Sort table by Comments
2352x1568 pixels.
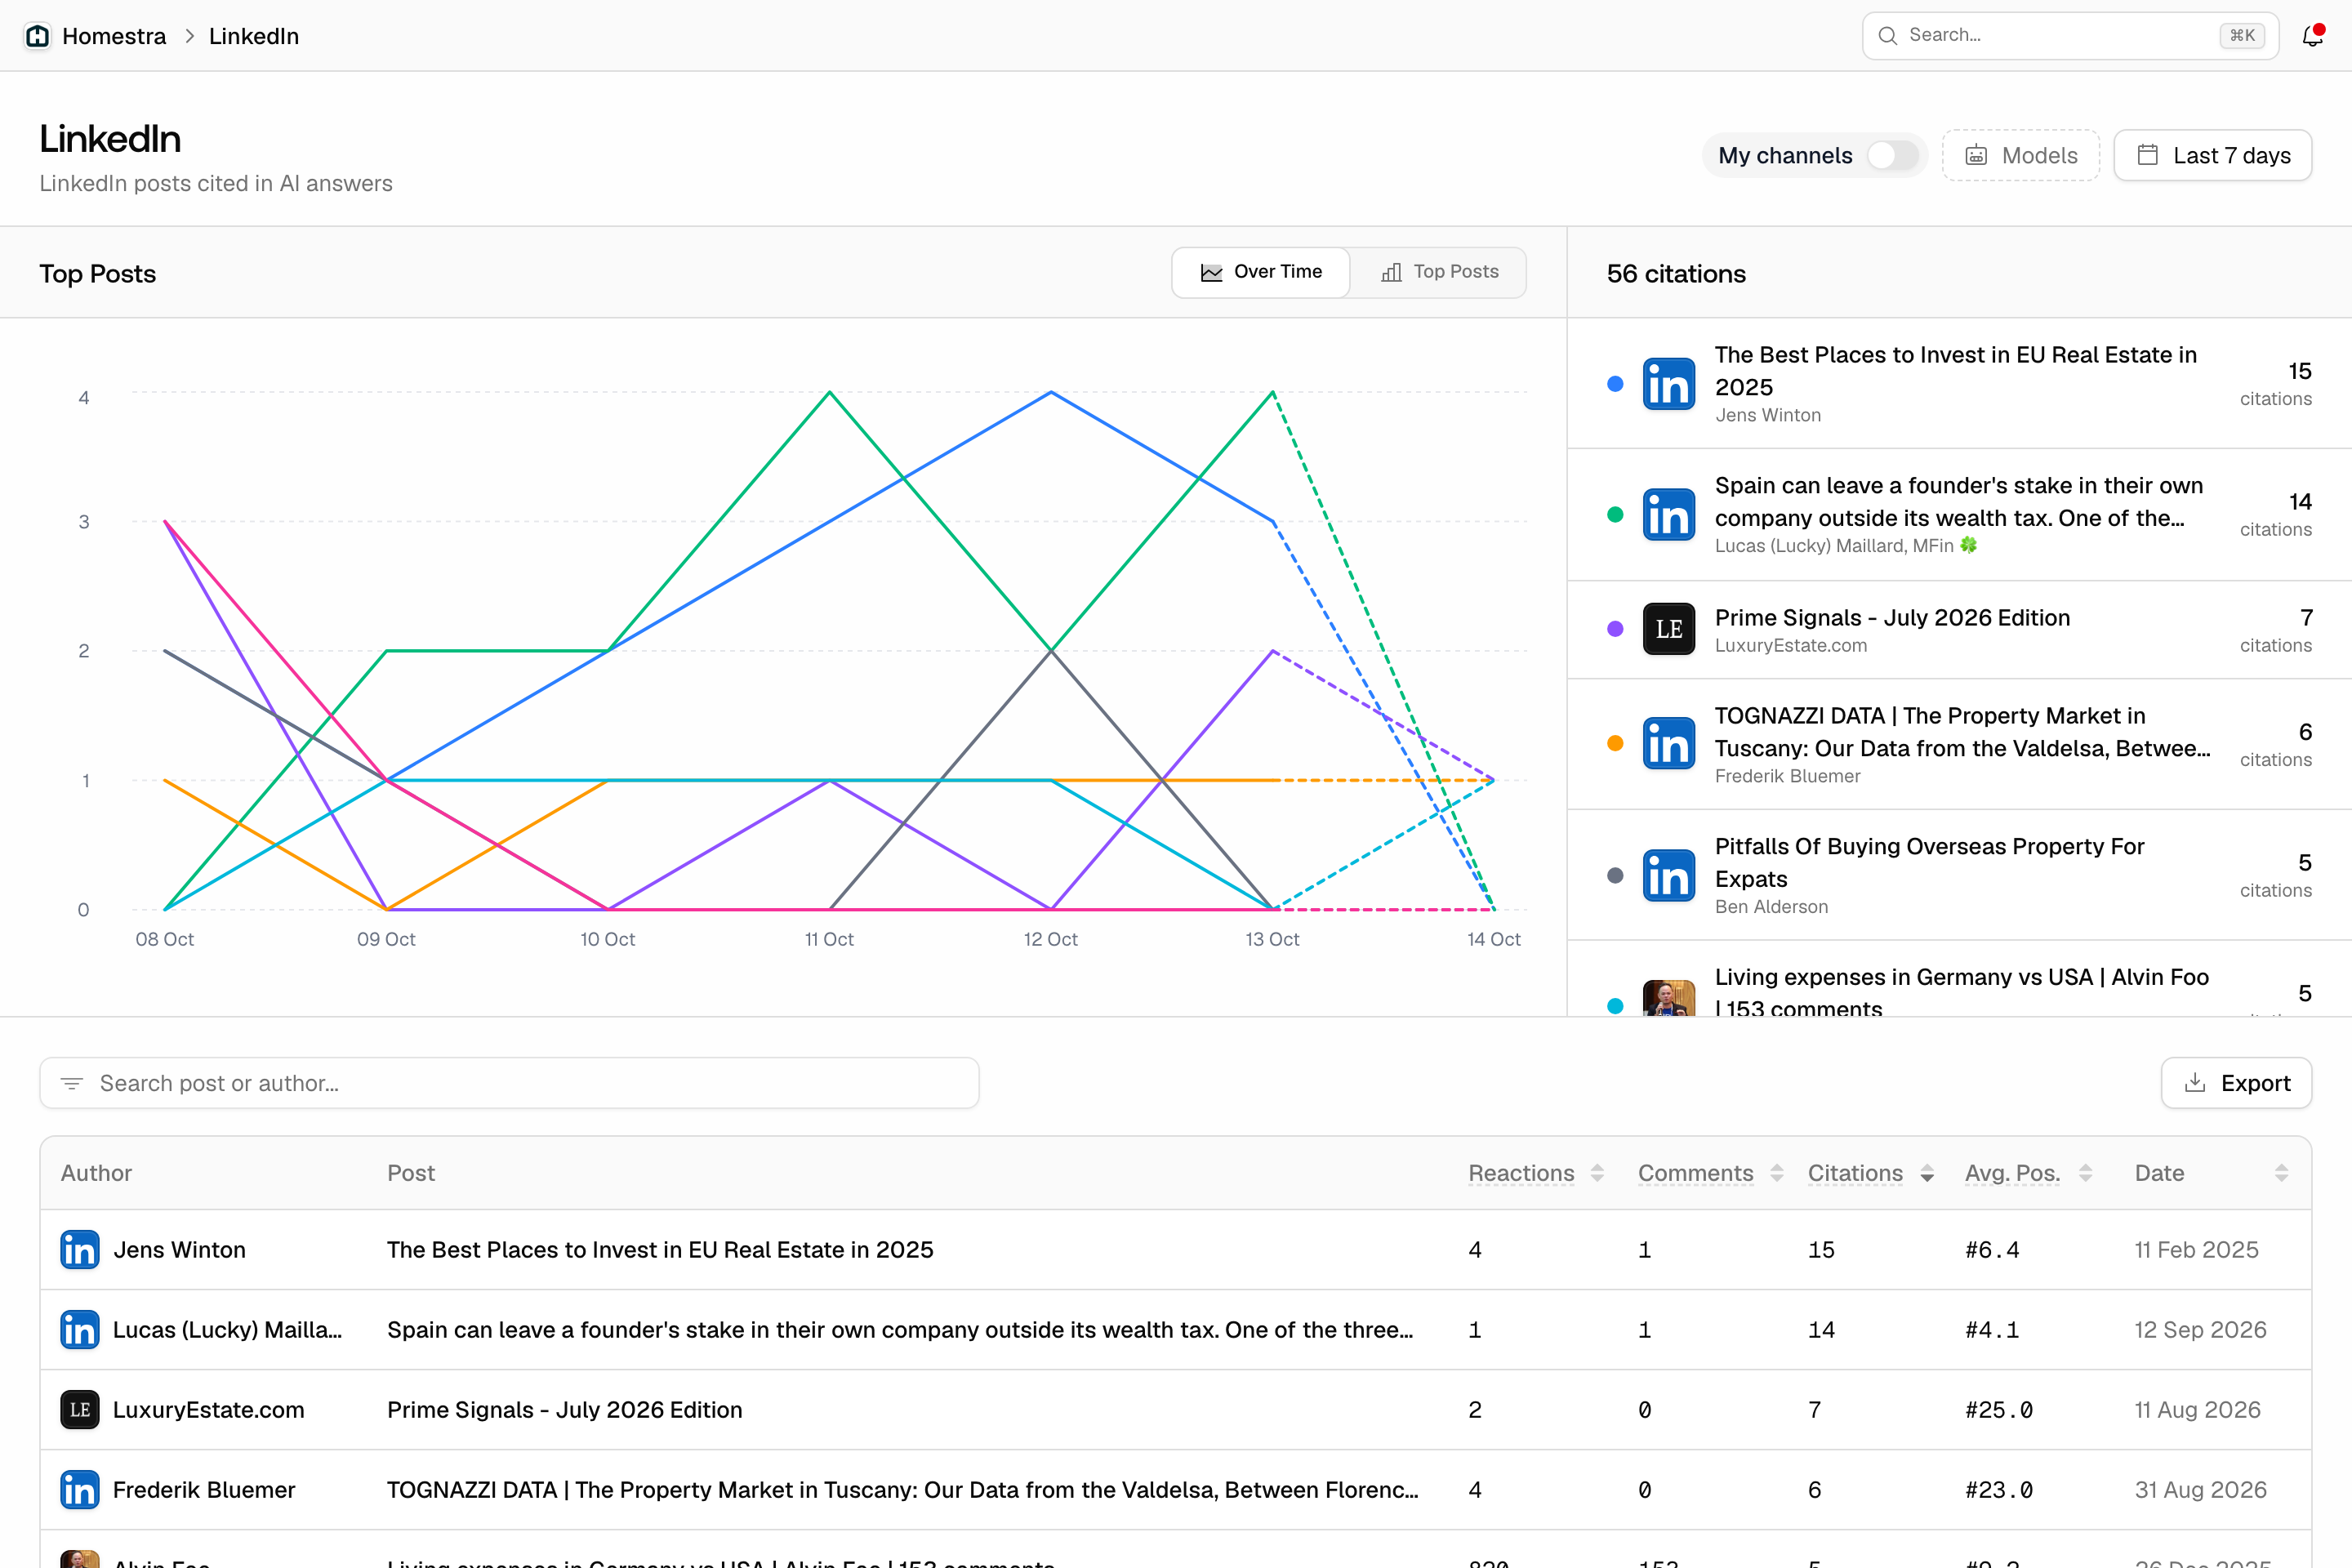coord(1710,1173)
